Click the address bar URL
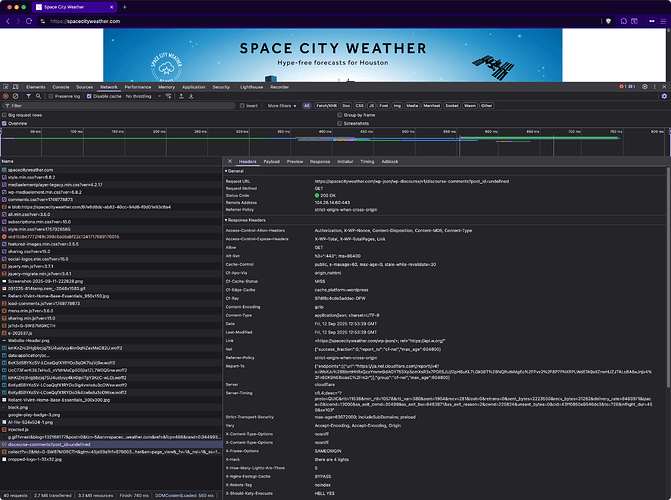The width and height of the screenshot is (671, 500). [85, 21]
